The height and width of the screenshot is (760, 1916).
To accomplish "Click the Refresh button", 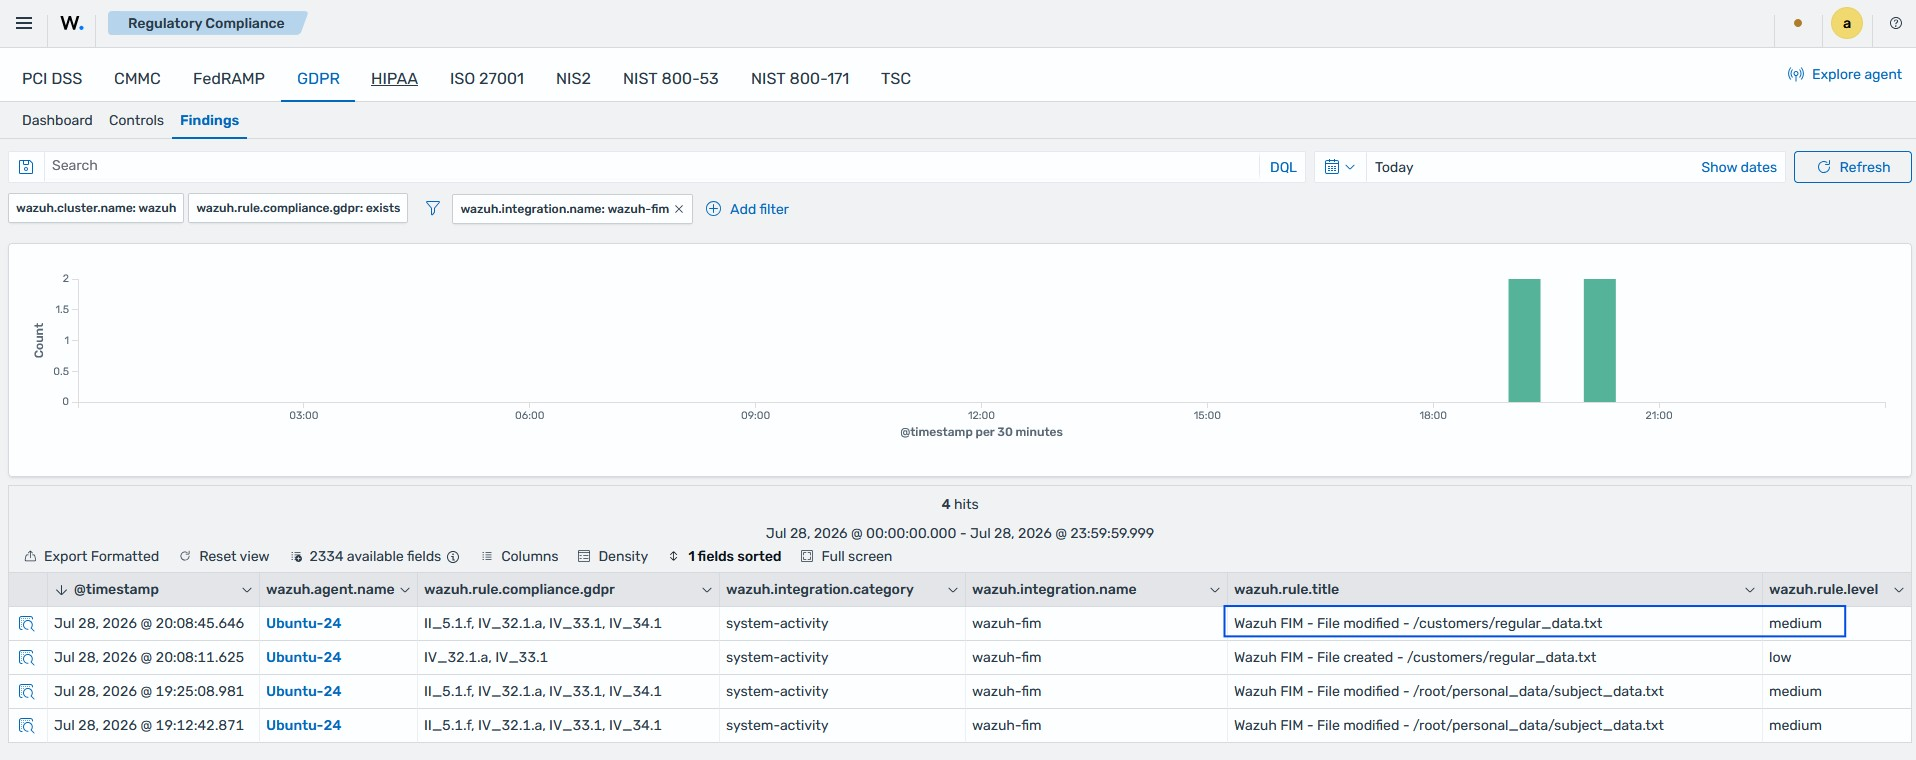I will coord(1852,167).
